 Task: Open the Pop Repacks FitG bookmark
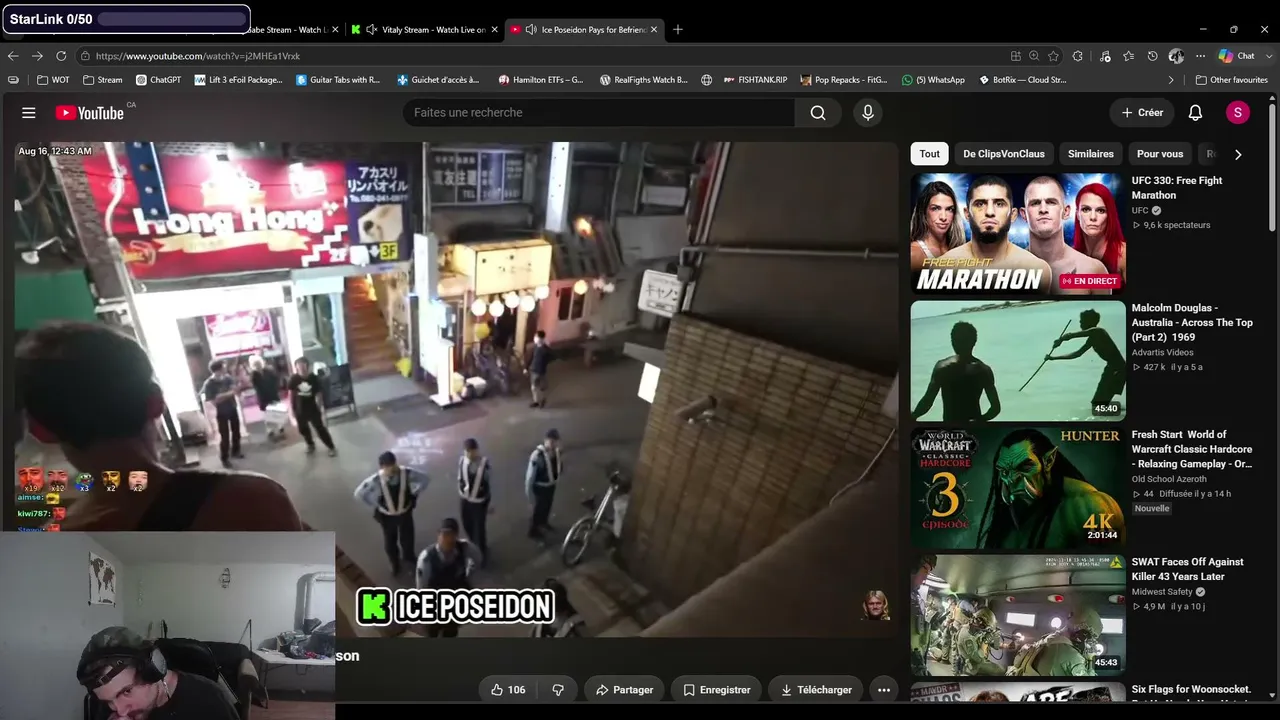[x=844, y=80]
